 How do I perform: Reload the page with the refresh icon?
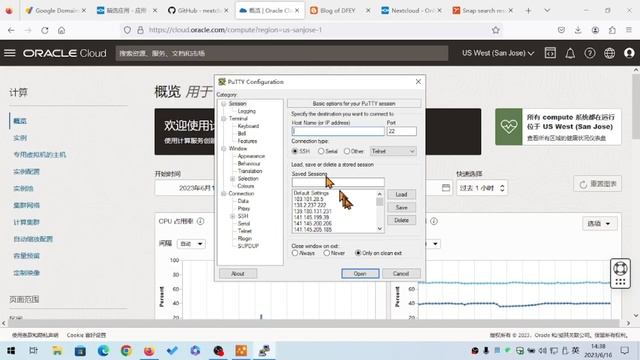(x=44, y=30)
